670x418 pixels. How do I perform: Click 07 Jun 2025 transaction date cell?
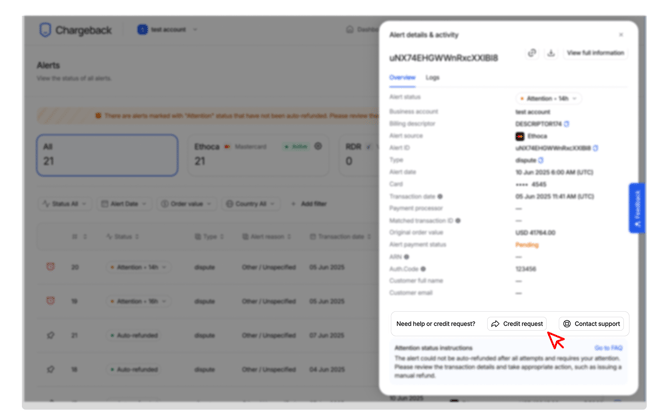click(327, 336)
